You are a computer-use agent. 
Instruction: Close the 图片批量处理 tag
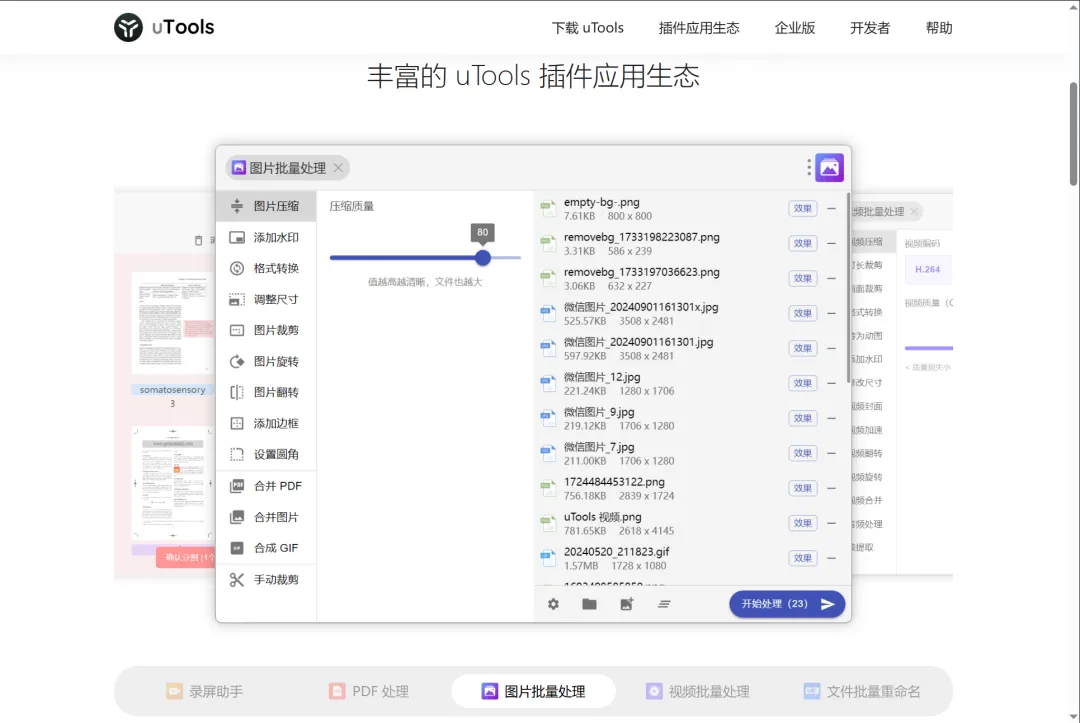click(x=338, y=167)
